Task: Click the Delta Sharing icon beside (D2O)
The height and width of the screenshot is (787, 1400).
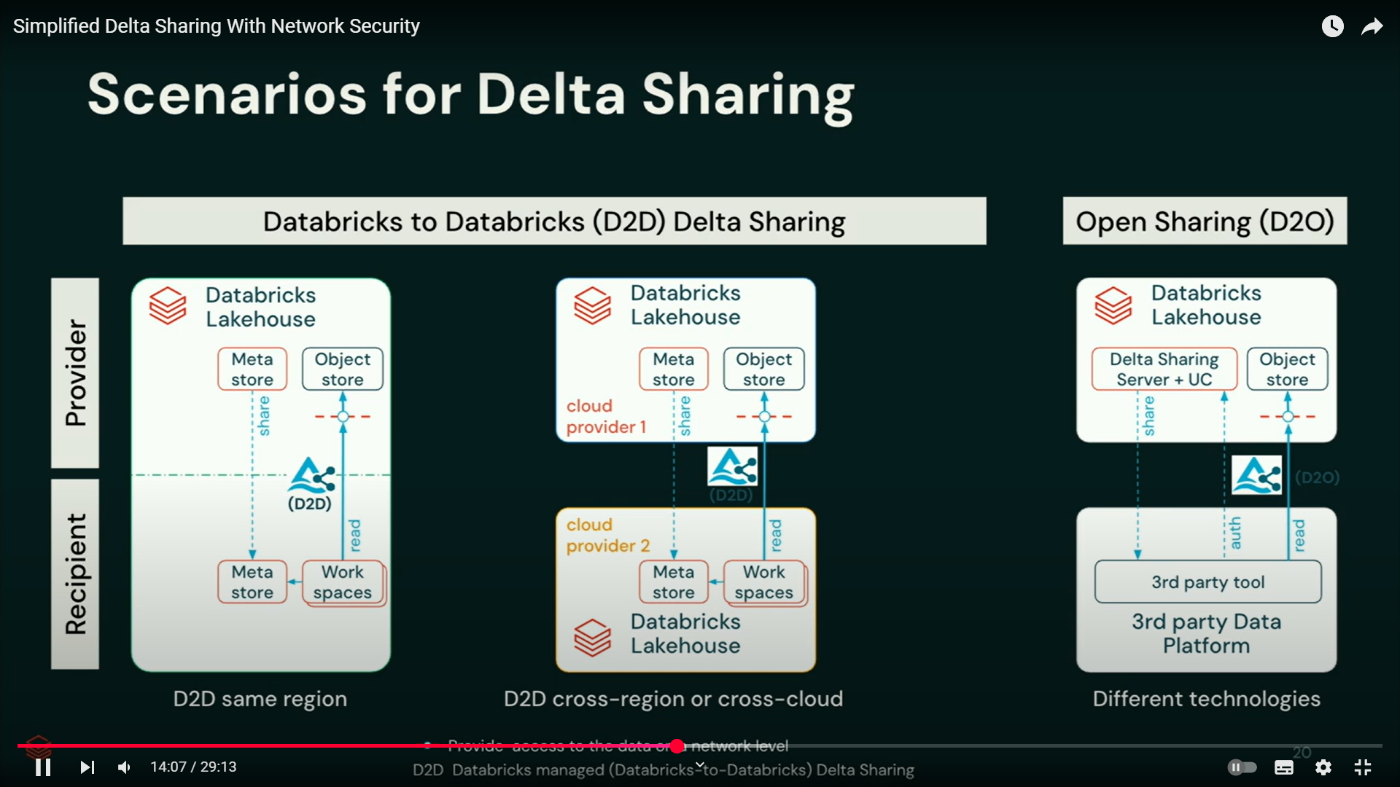Action: (x=1257, y=475)
